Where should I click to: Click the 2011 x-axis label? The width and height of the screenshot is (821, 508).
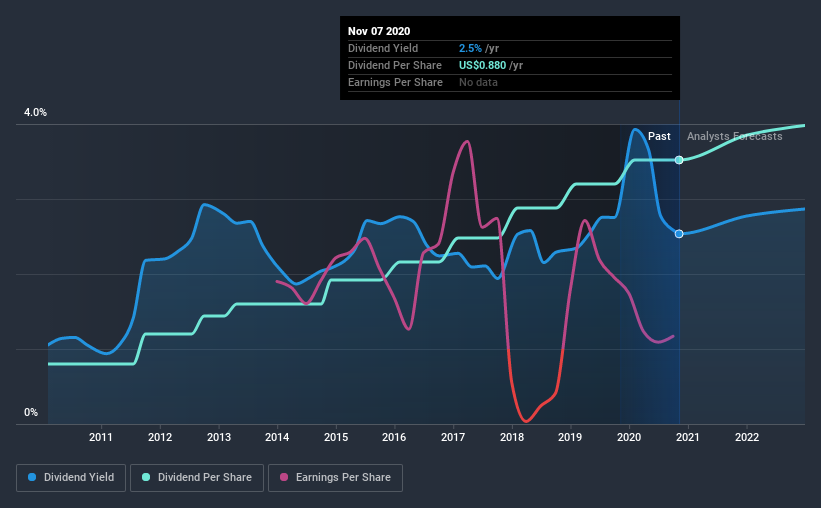(x=101, y=437)
